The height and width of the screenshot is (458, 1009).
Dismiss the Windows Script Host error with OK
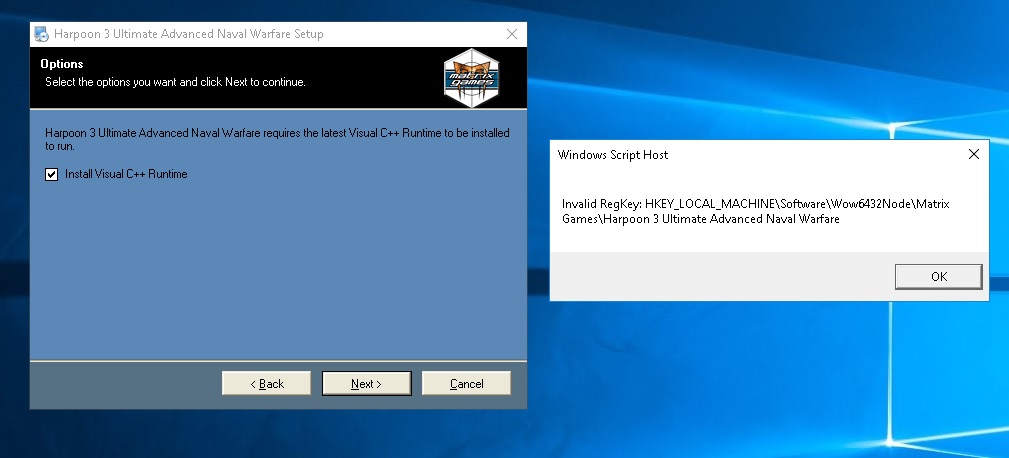tap(939, 277)
